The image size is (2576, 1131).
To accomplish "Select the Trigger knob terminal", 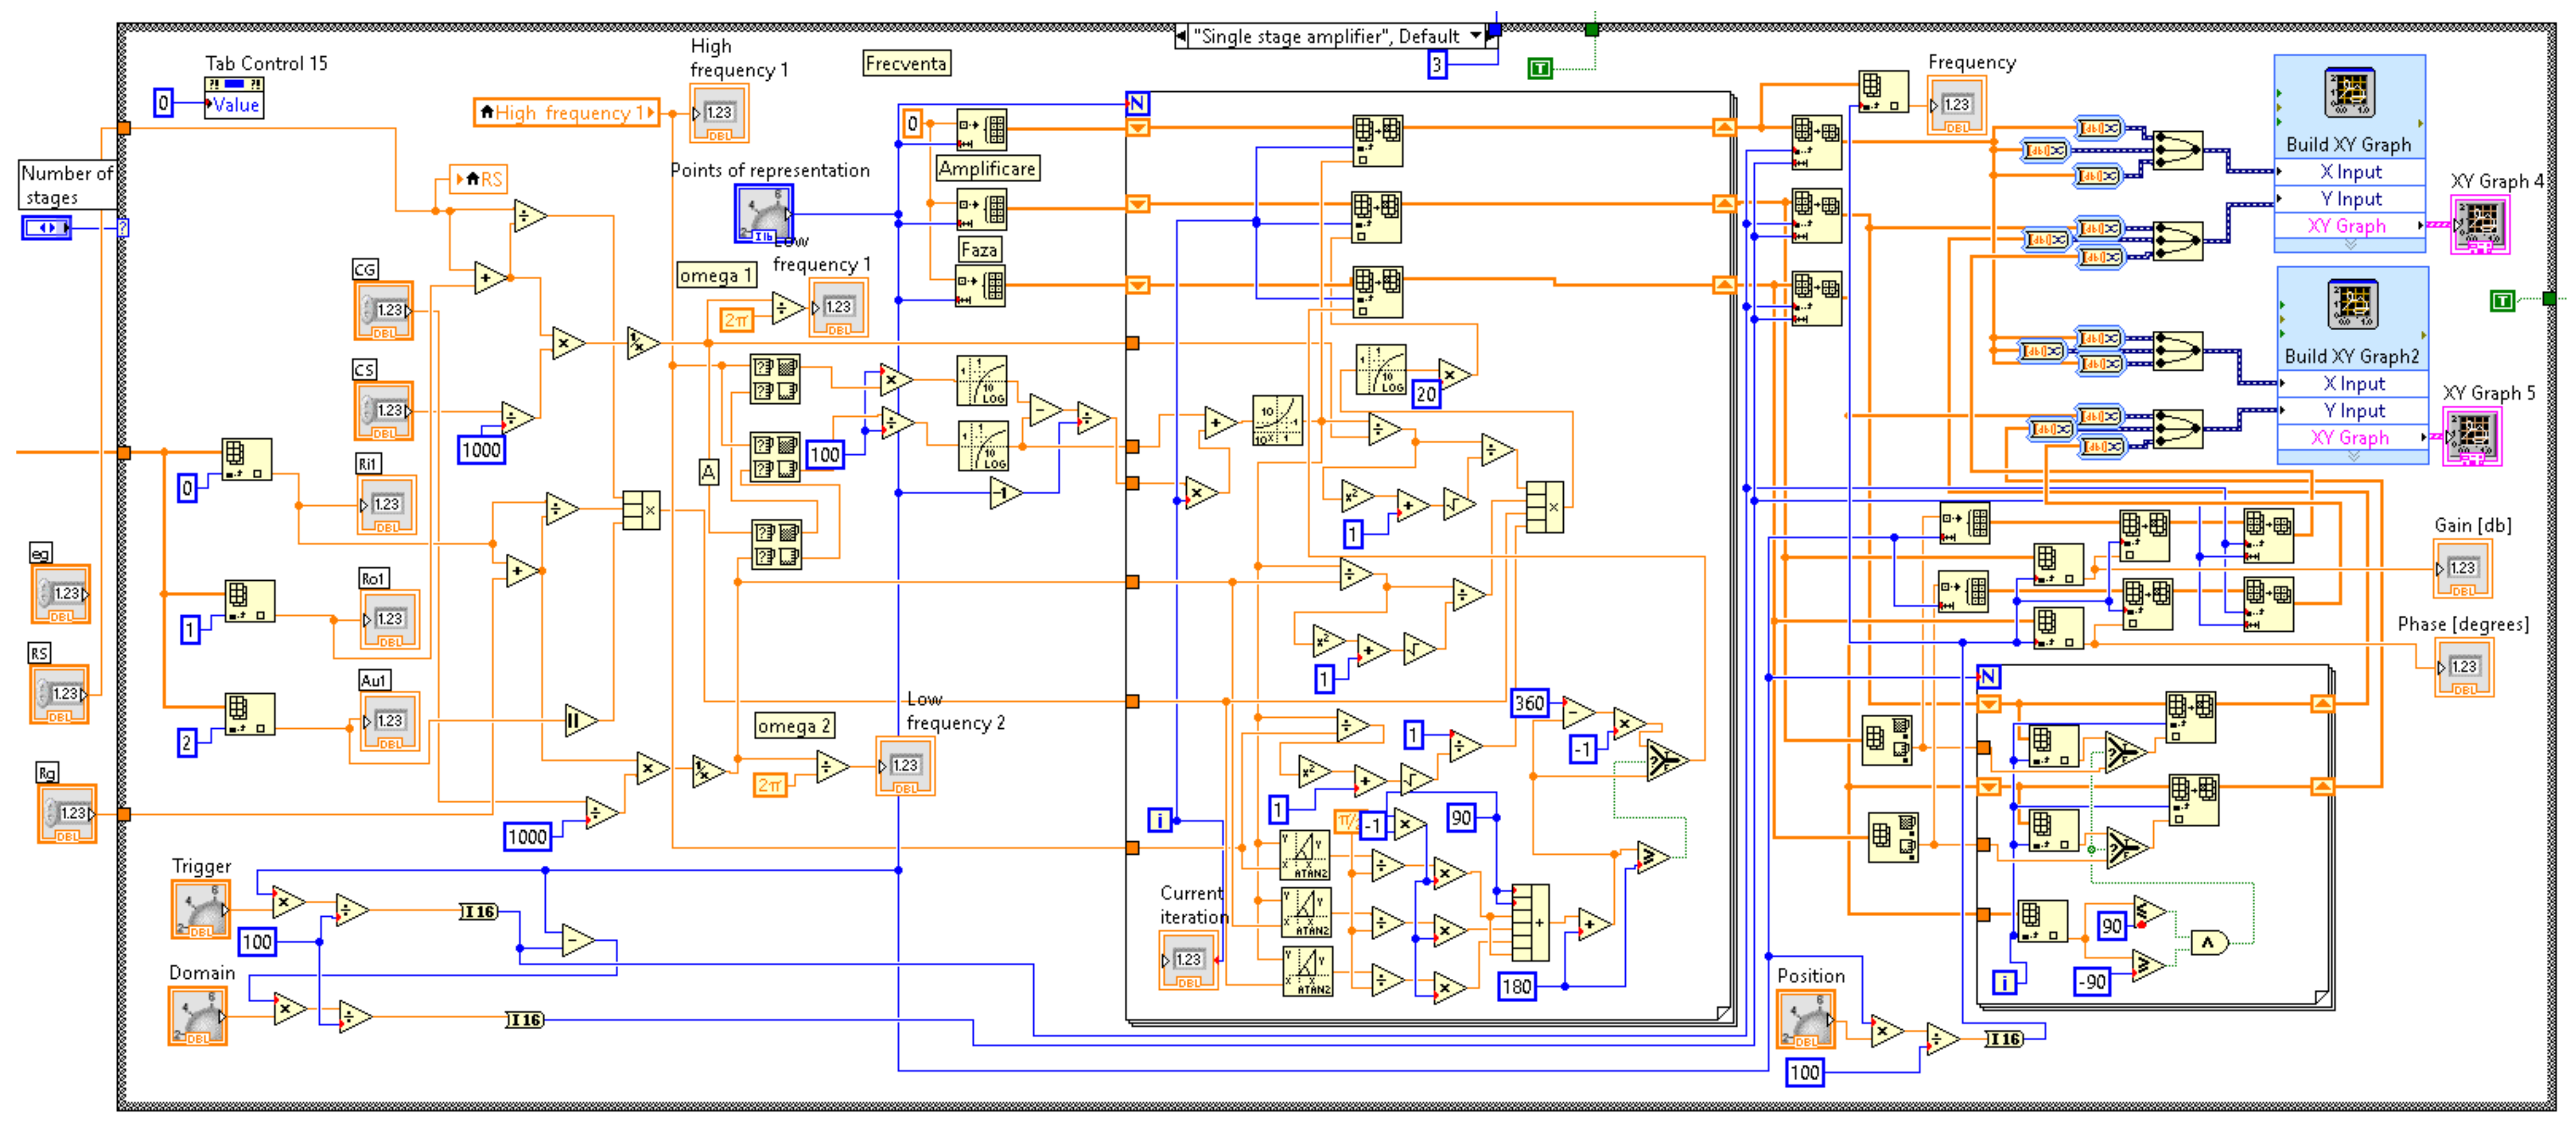I will pyautogui.click(x=200, y=908).
